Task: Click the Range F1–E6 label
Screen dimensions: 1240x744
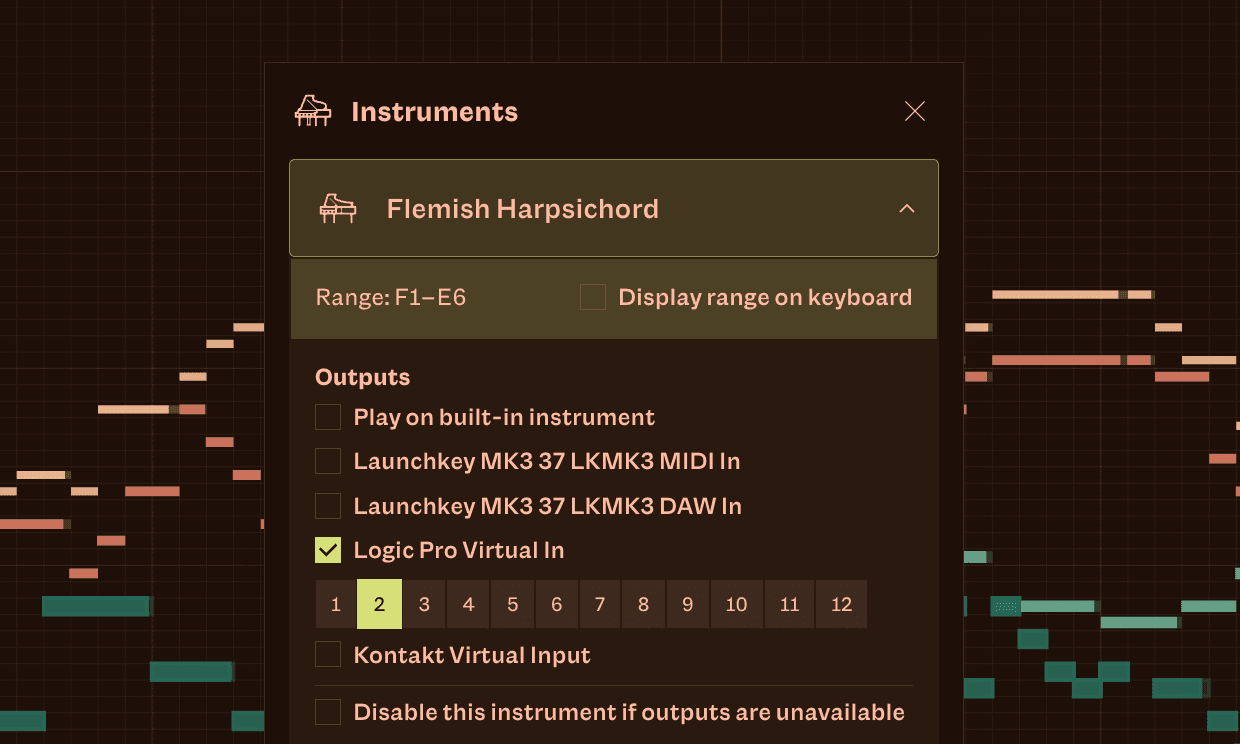Action: click(391, 297)
